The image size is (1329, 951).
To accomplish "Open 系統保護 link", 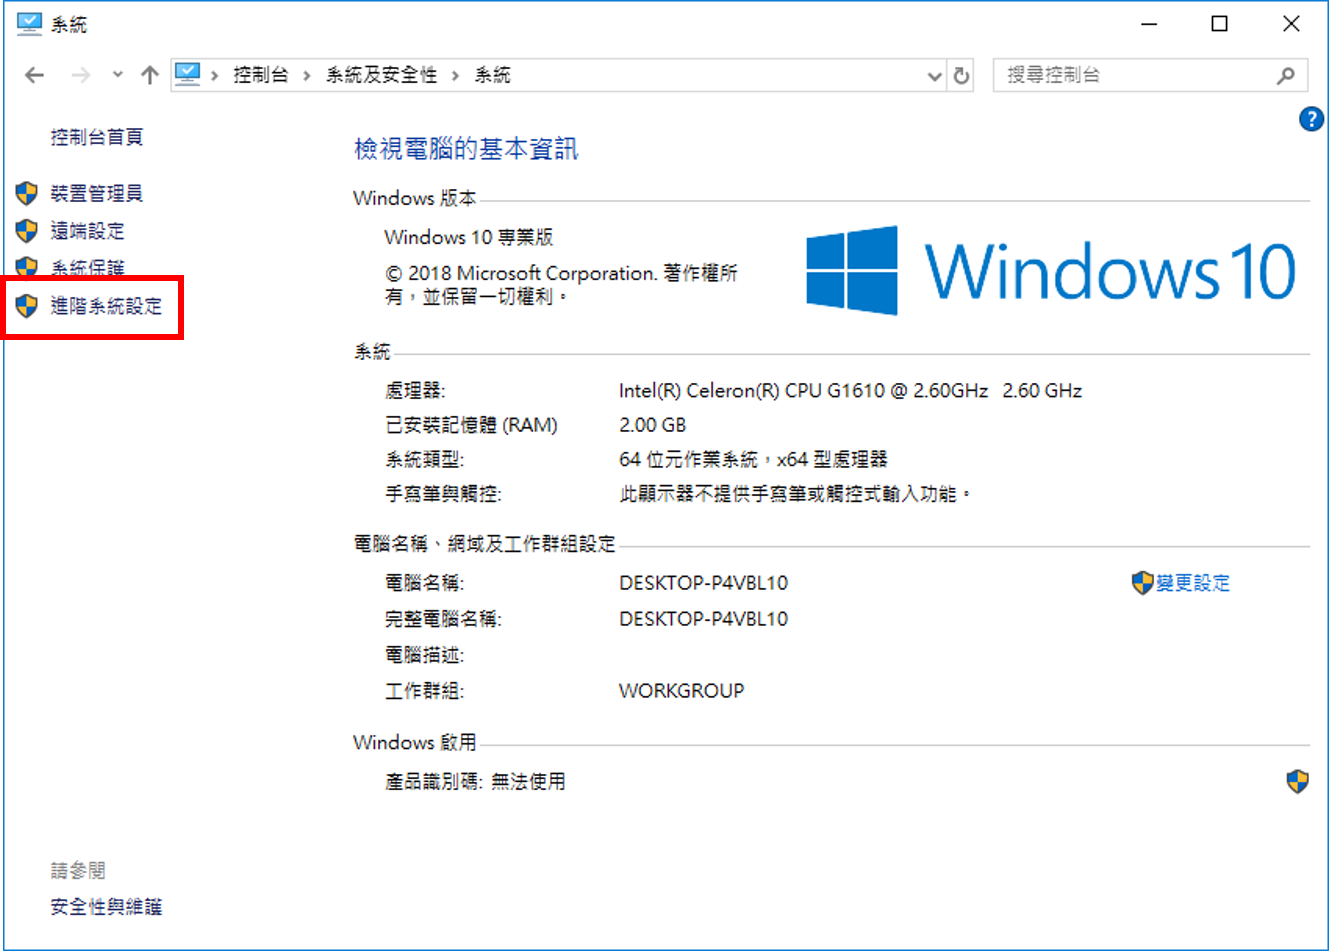I will pyautogui.click(x=88, y=268).
